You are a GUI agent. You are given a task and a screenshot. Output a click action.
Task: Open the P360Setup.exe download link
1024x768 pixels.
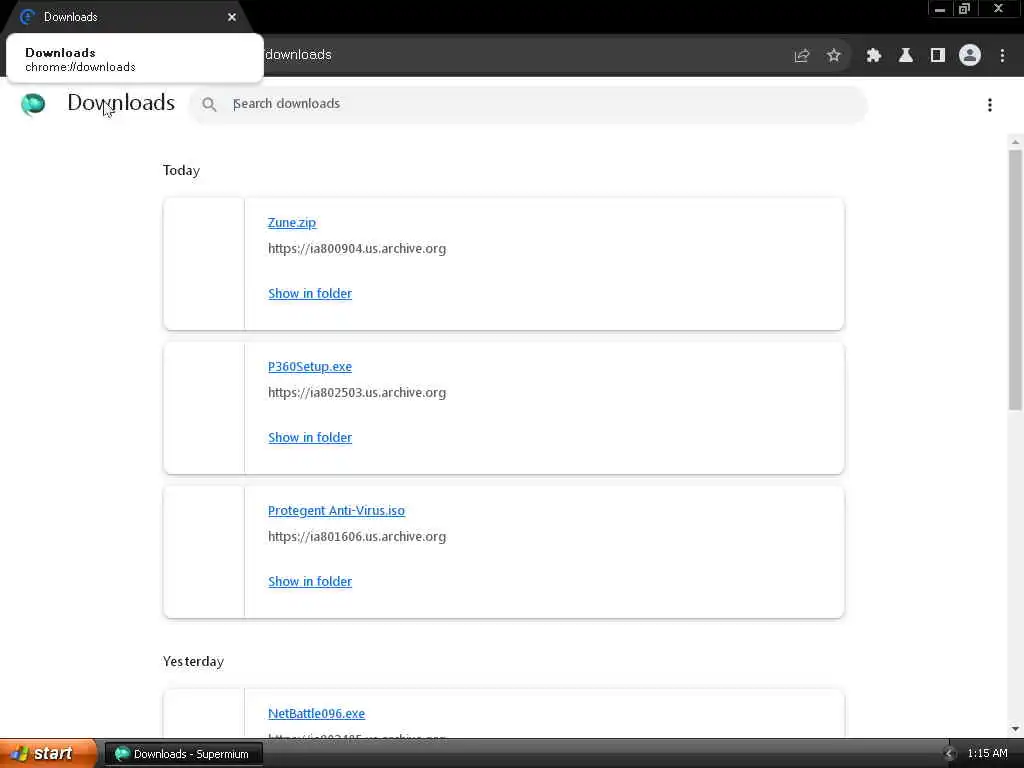point(310,366)
